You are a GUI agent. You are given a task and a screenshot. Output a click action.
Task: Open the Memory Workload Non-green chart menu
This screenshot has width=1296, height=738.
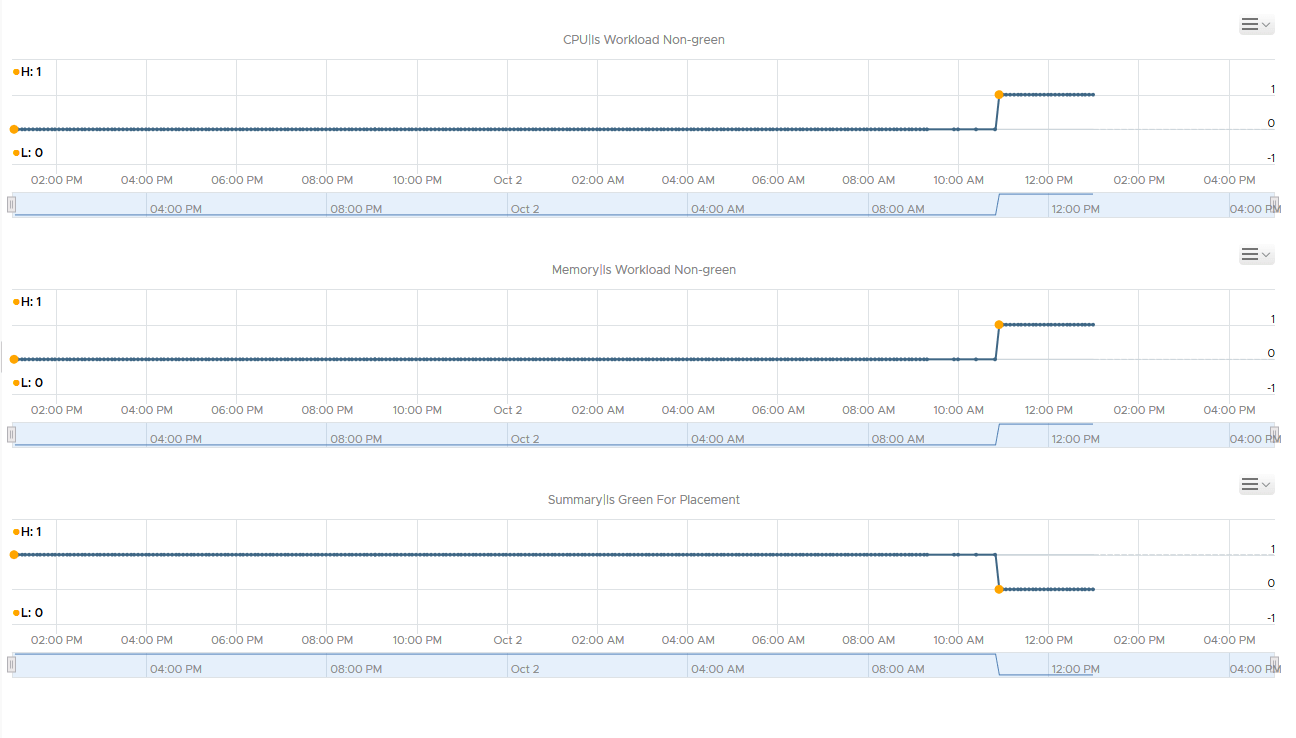(x=1256, y=255)
